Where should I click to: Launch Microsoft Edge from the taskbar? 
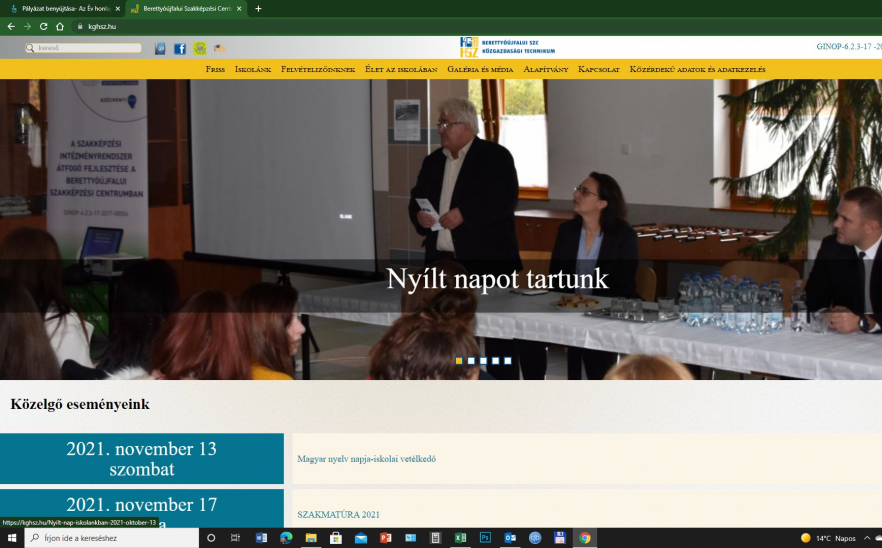point(286,538)
